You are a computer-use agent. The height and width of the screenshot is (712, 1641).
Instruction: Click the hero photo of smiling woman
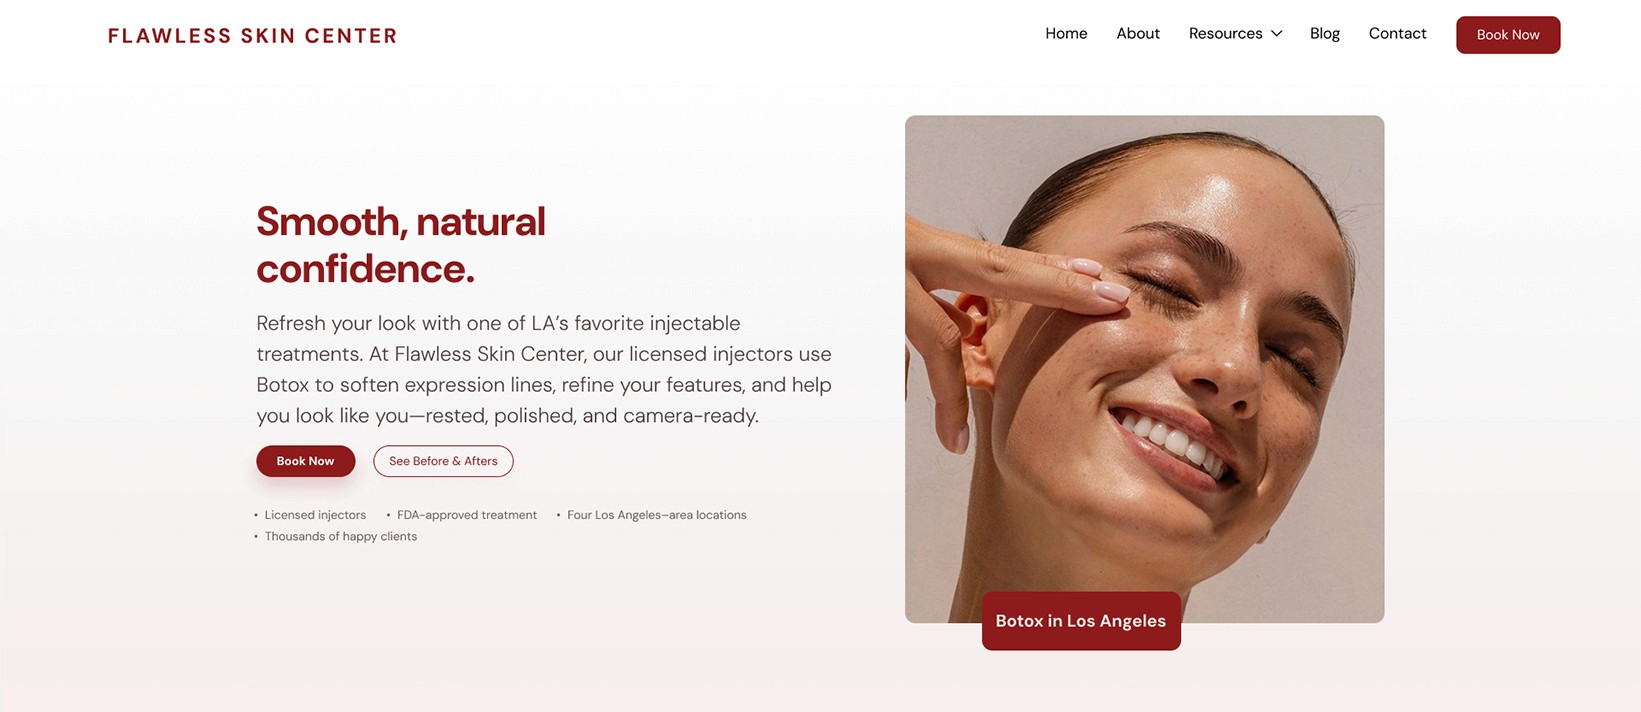click(x=1144, y=369)
